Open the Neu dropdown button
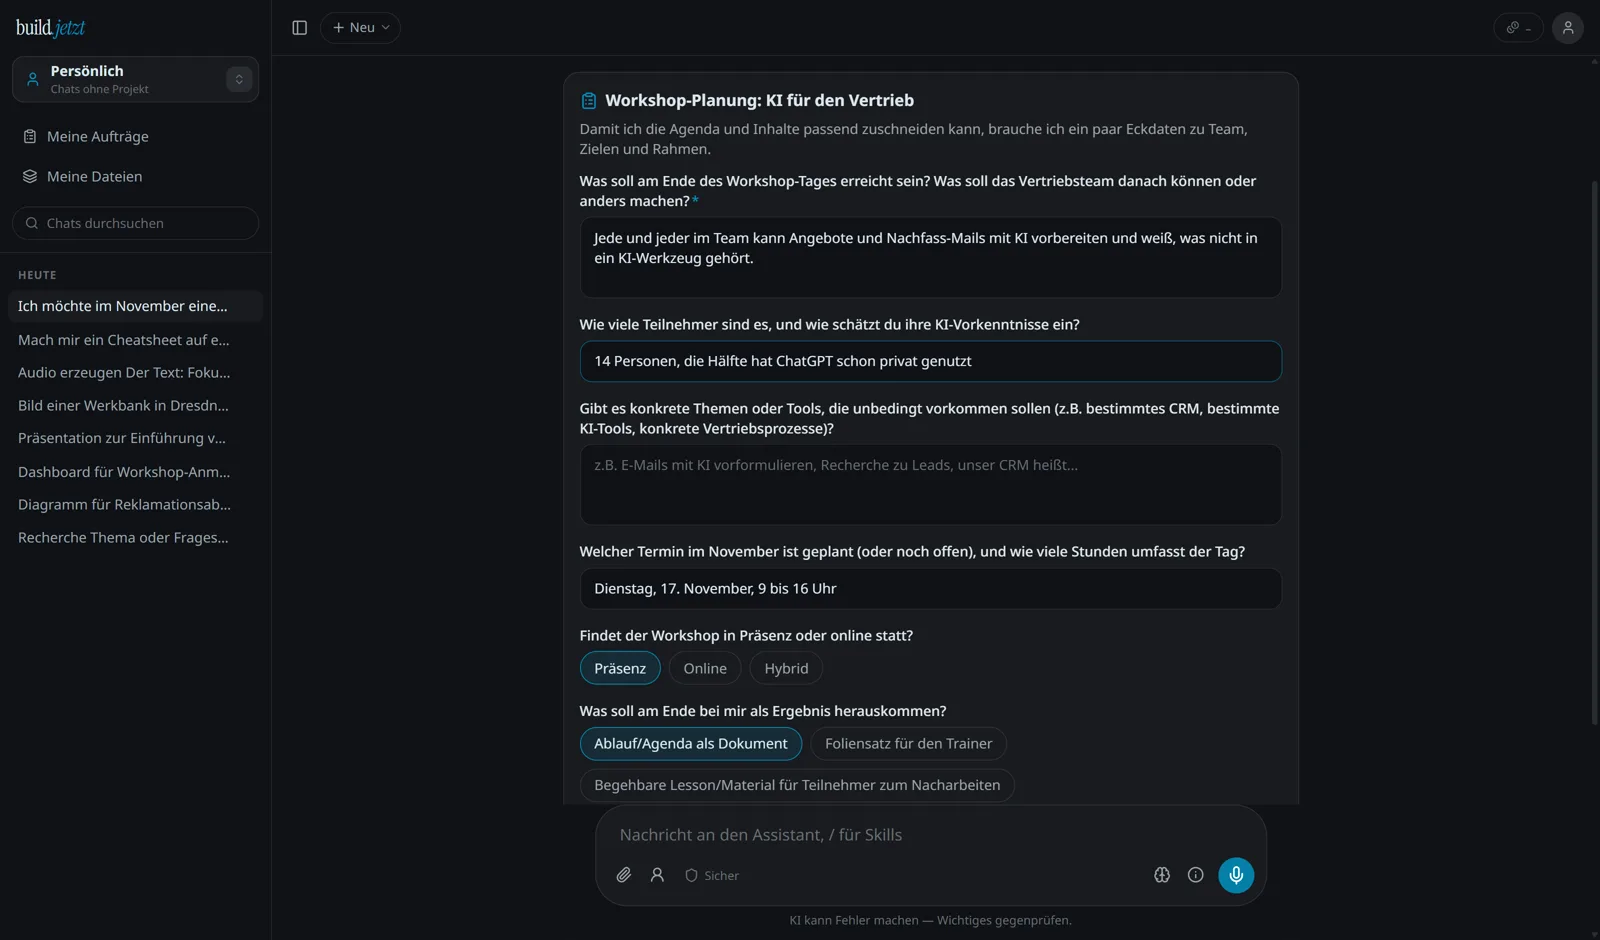The height and width of the screenshot is (940, 1600). coord(360,28)
